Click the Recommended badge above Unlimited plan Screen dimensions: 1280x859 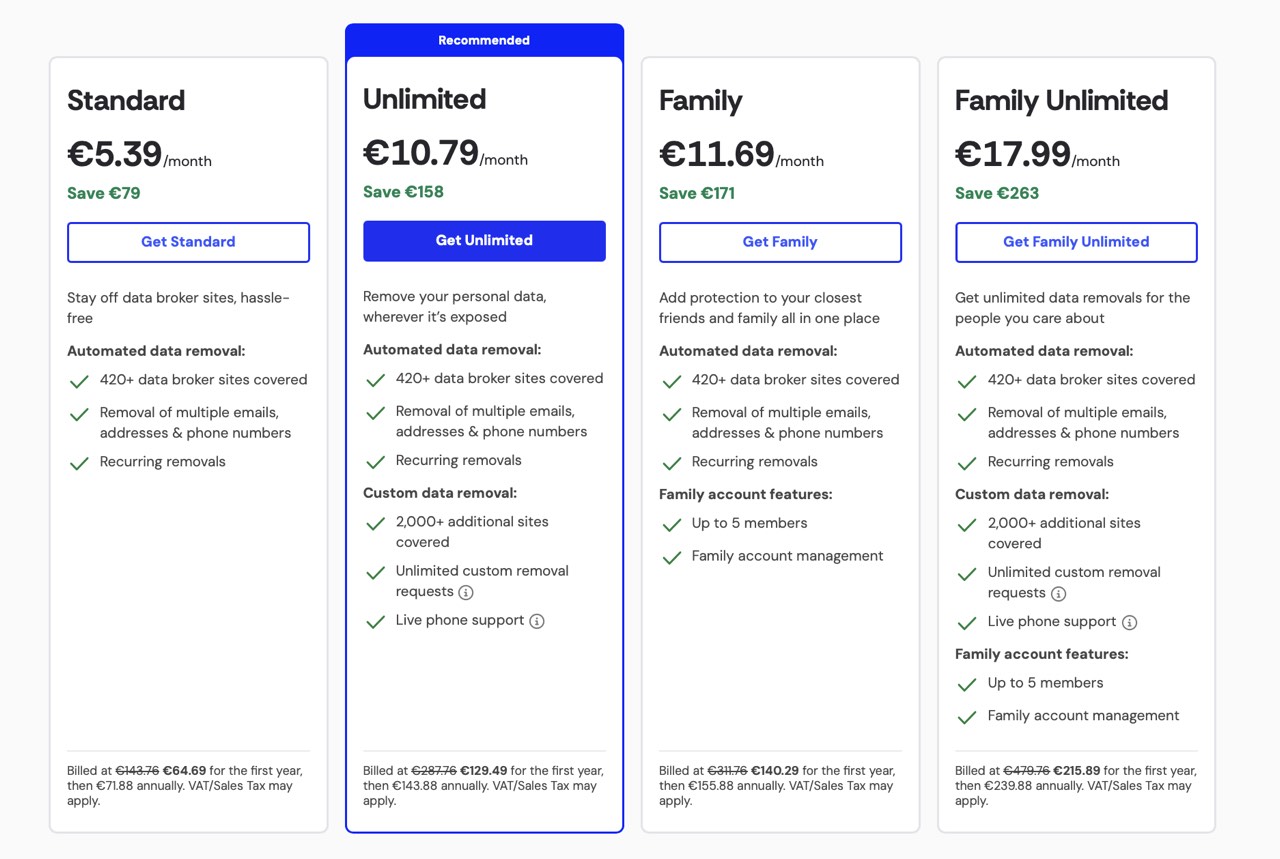point(484,40)
